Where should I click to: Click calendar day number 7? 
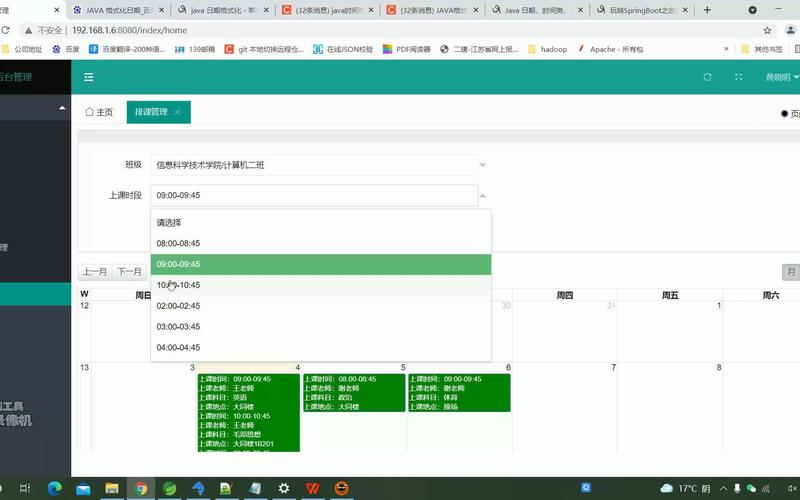click(613, 367)
